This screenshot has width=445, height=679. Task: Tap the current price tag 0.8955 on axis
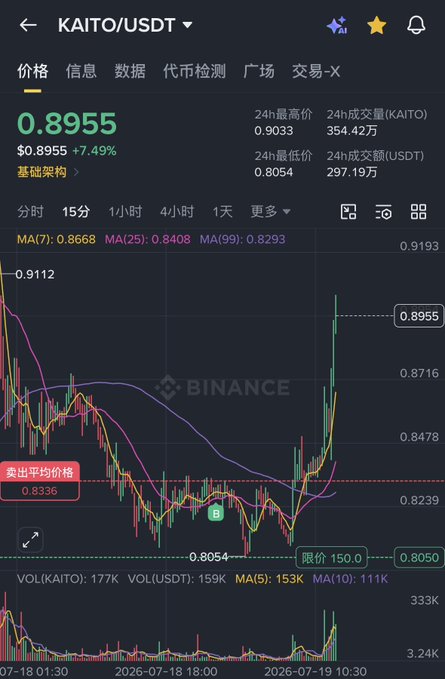[419, 316]
